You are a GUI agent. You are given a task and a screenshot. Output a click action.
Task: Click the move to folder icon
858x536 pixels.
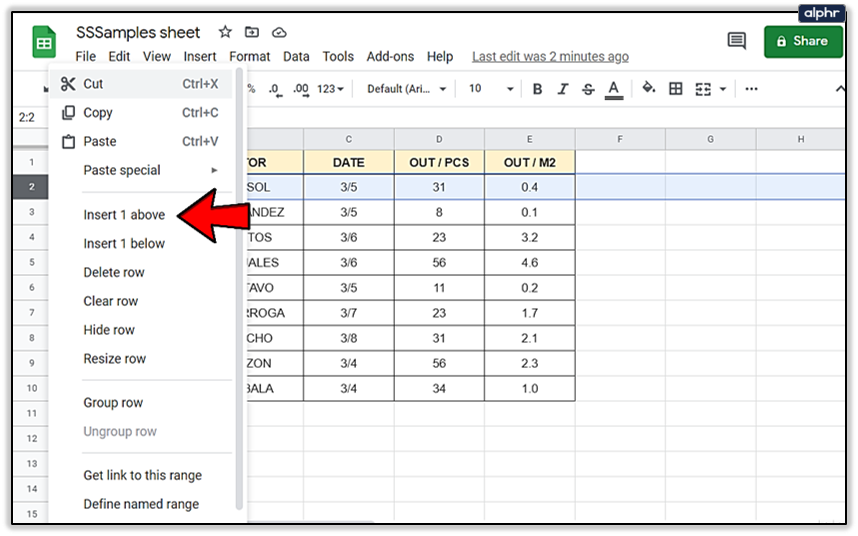pos(252,32)
